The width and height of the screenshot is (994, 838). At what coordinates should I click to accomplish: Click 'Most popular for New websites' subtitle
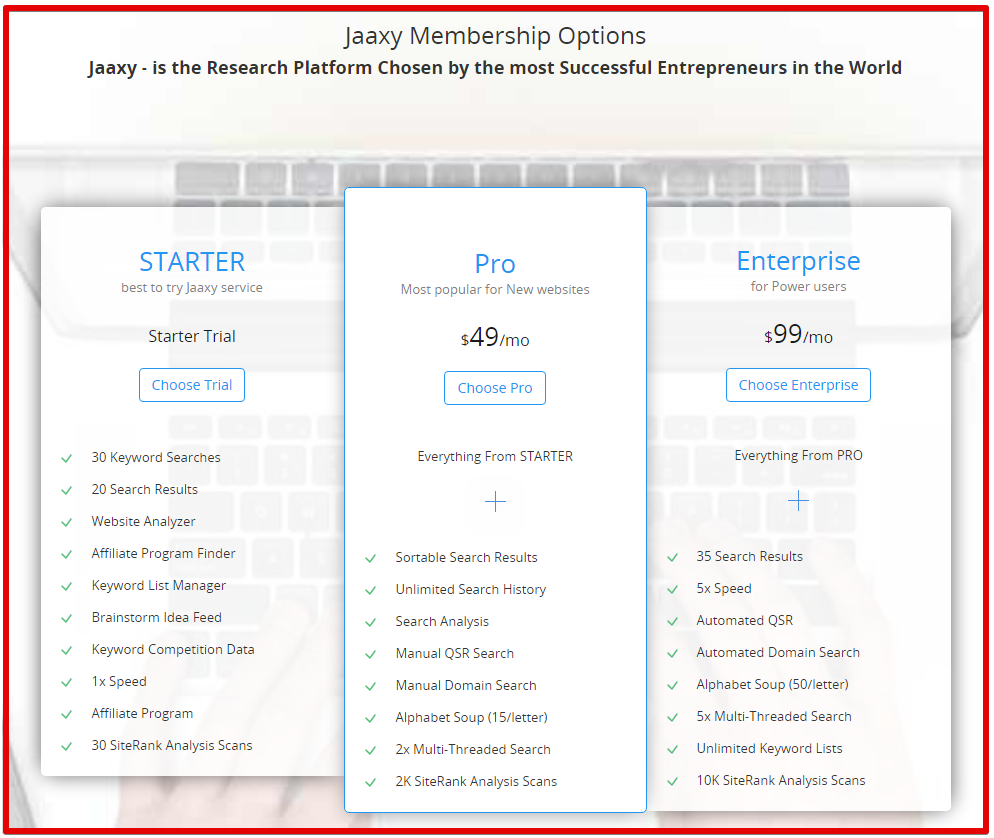[x=495, y=290]
